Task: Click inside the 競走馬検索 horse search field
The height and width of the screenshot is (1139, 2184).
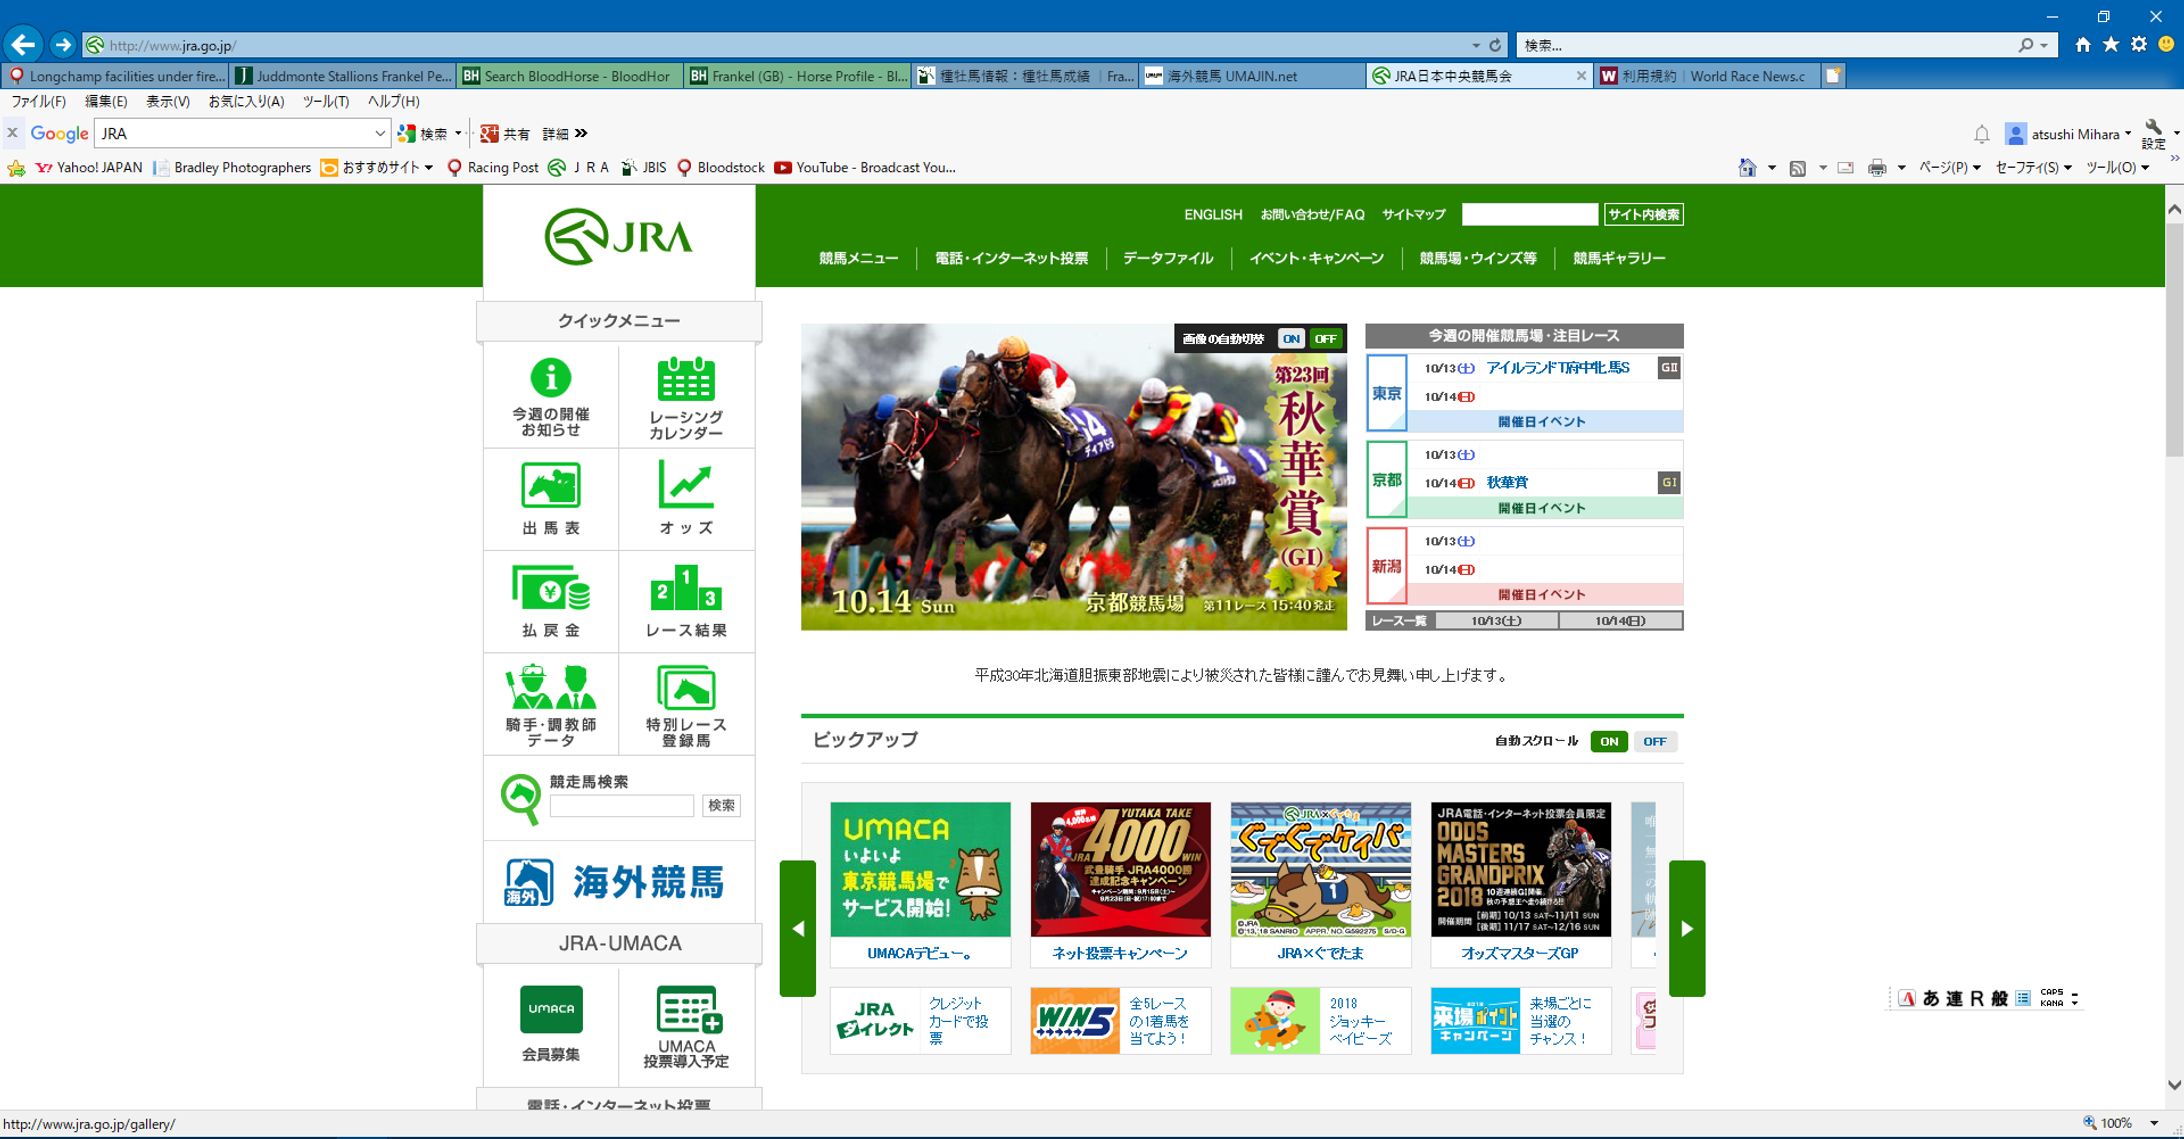Action: (x=620, y=805)
